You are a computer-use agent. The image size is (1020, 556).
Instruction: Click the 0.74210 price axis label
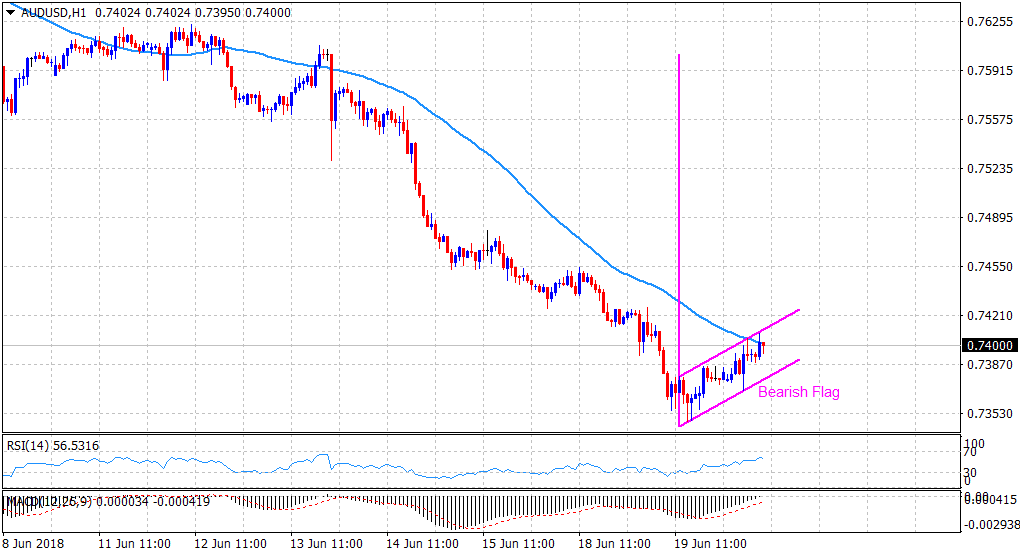pos(987,315)
